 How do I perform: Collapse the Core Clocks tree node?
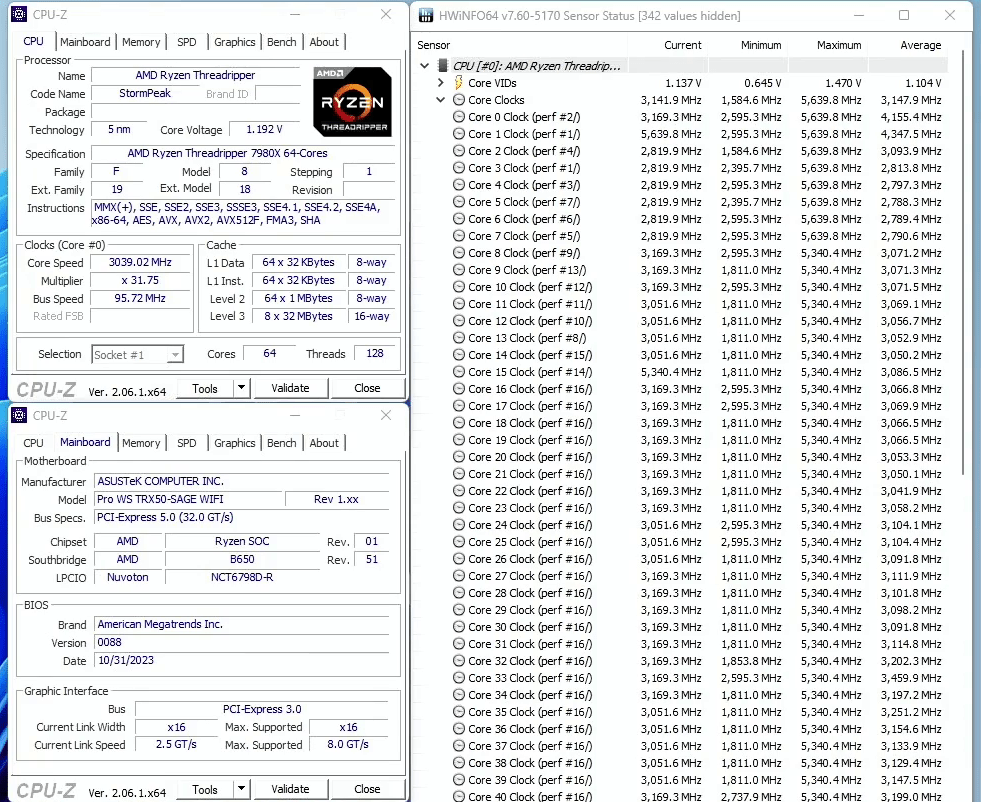tap(440, 99)
